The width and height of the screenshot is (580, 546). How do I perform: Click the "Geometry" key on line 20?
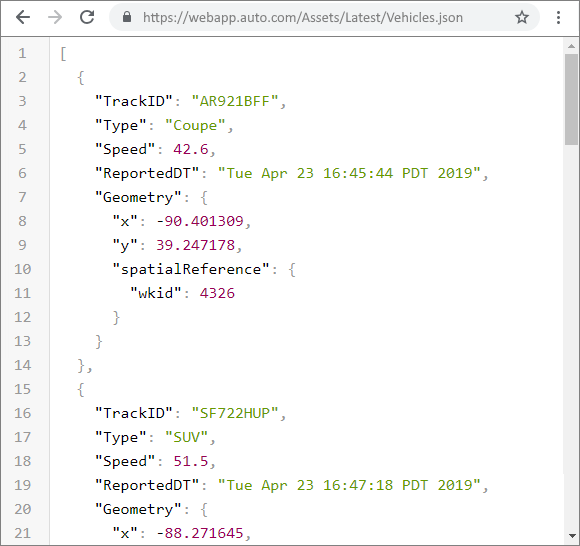138,509
